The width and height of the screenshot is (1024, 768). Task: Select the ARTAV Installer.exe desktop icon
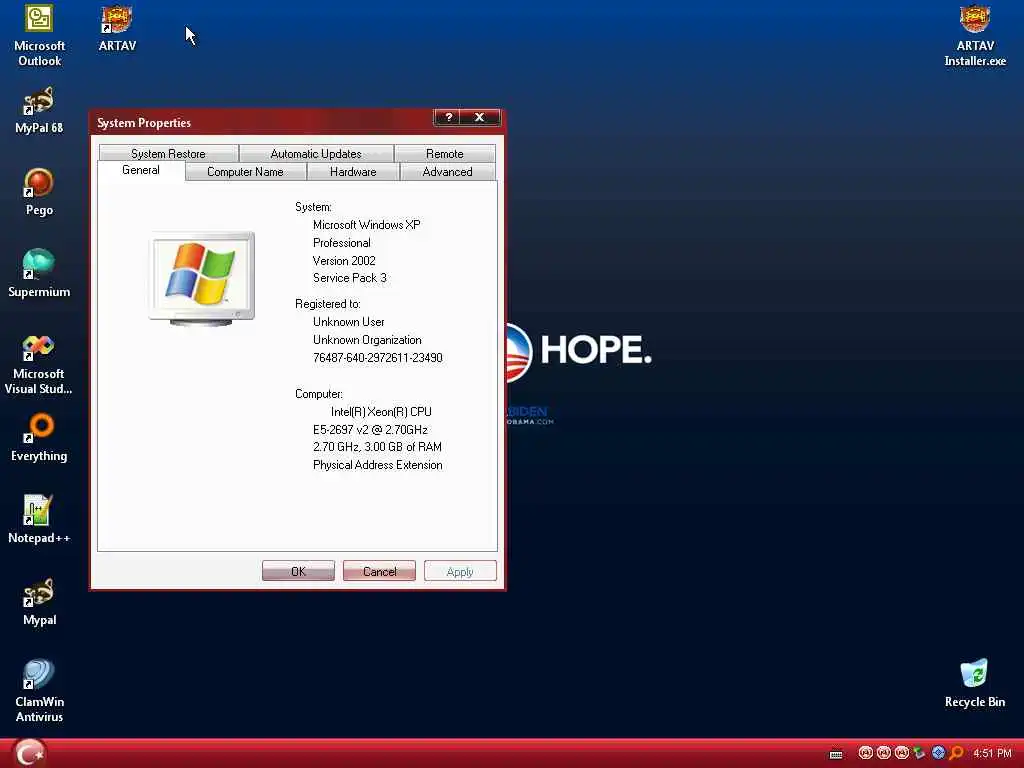click(x=974, y=35)
